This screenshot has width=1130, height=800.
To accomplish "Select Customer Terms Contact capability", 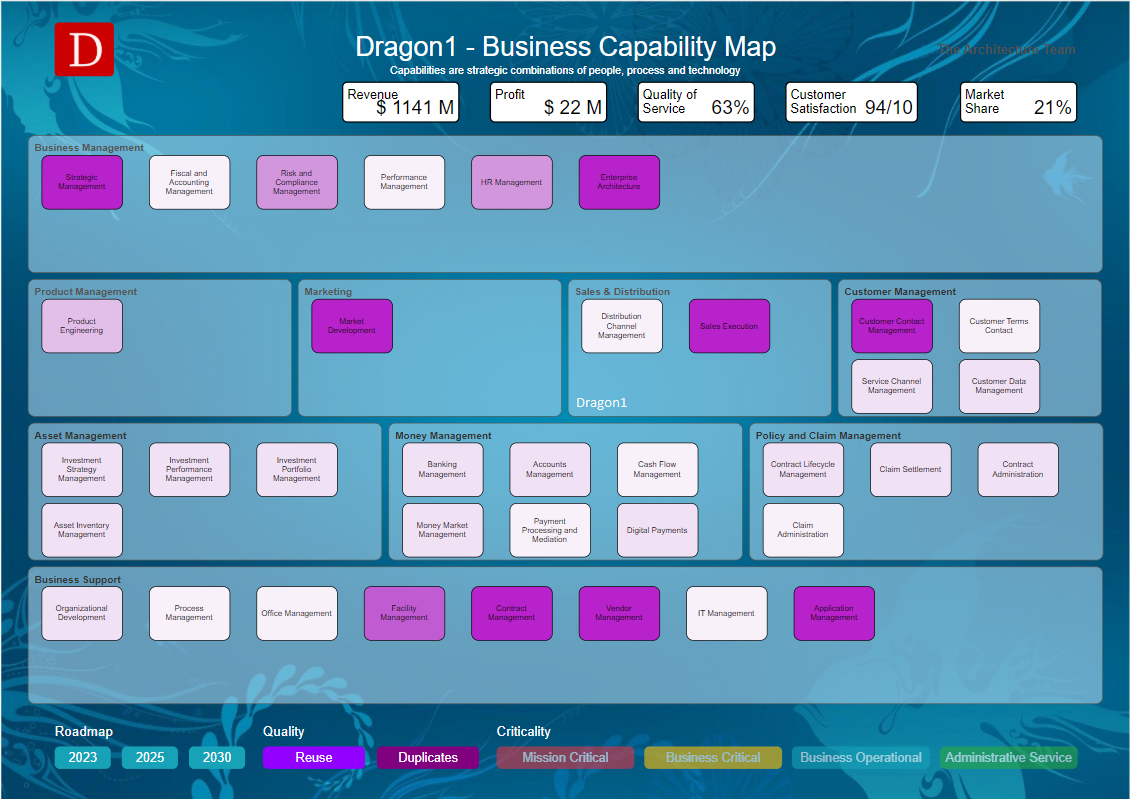I will [x=1000, y=326].
